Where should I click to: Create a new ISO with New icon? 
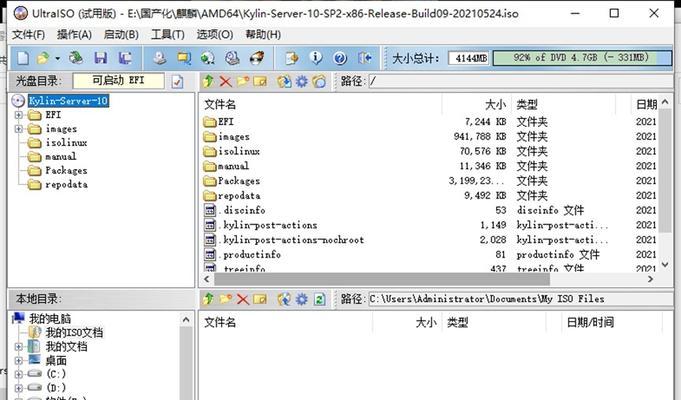point(23,58)
